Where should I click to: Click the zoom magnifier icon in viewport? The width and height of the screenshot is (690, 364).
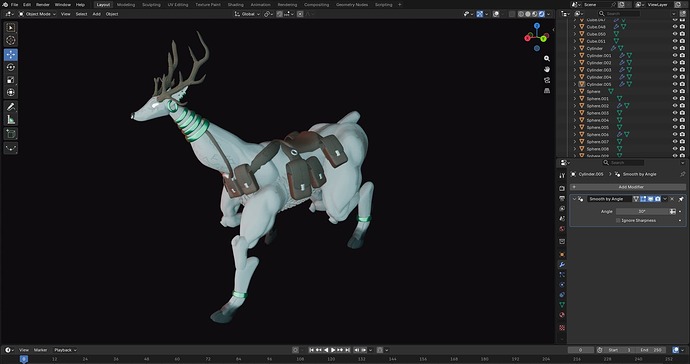[x=547, y=59]
